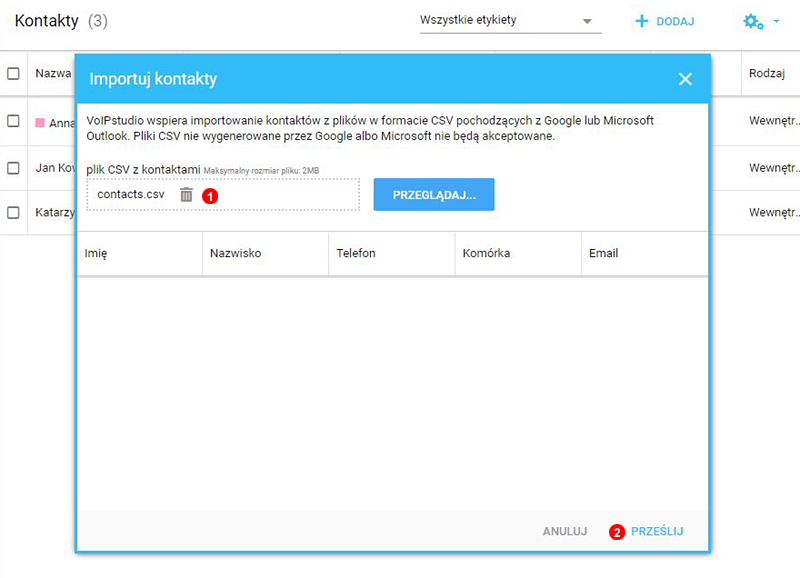
Task: Delete contacts.csv using the trash icon
Action: point(187,195)
